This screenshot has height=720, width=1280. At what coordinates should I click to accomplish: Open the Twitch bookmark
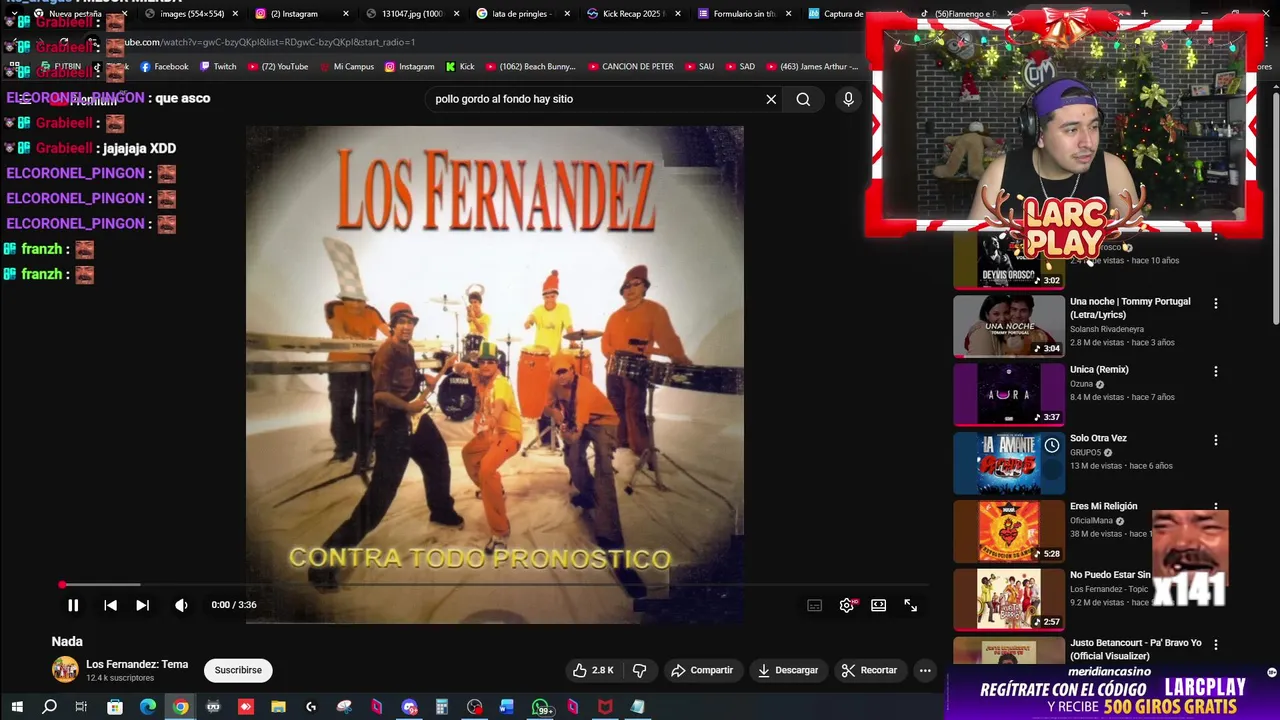[218, 67]
